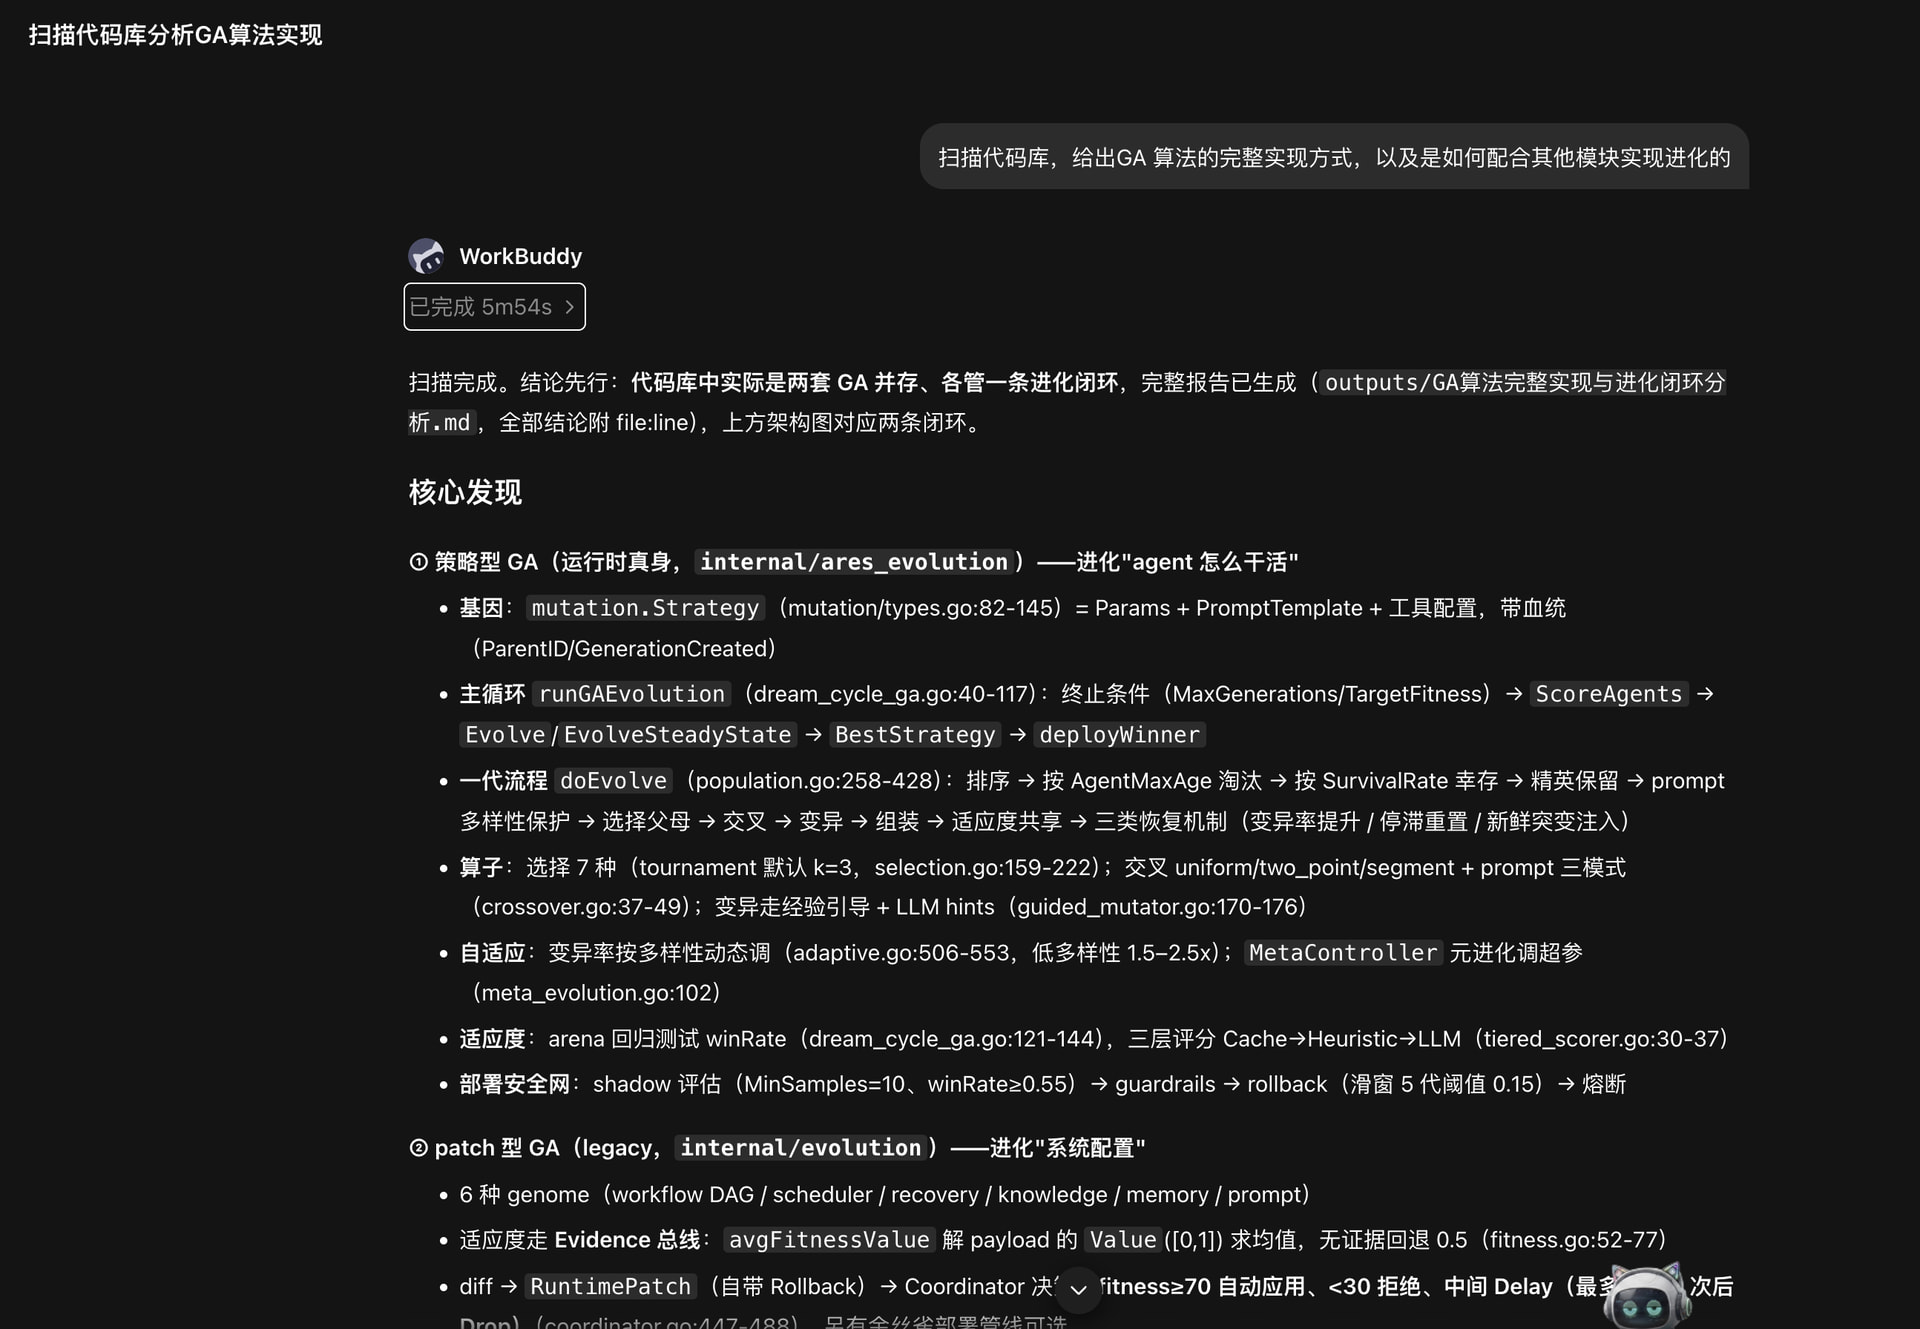
Task: Click the scroll-to-bottom arrow button
Action: pyautogui.click(x=1078, y=1289)
